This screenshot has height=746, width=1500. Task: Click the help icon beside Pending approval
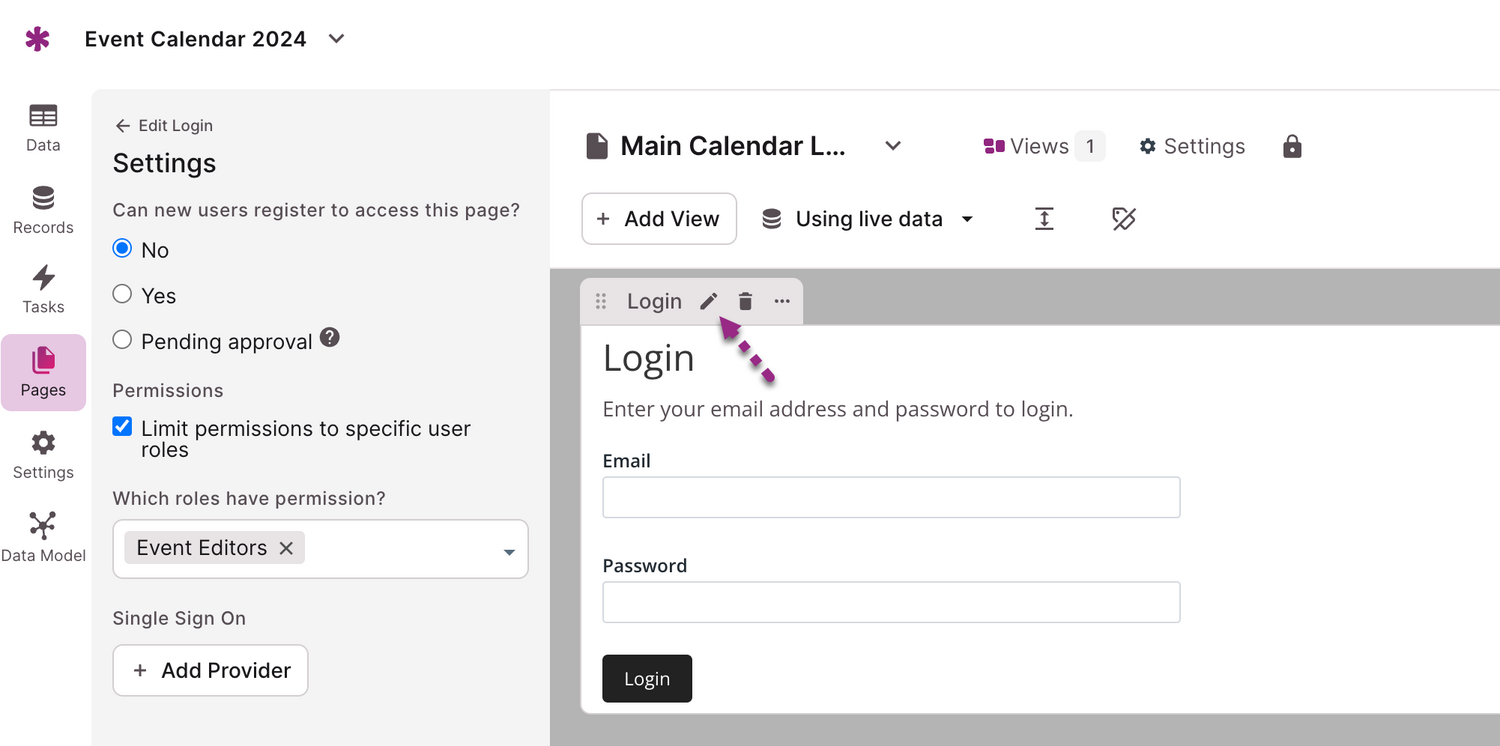click(x=330, y=339)
